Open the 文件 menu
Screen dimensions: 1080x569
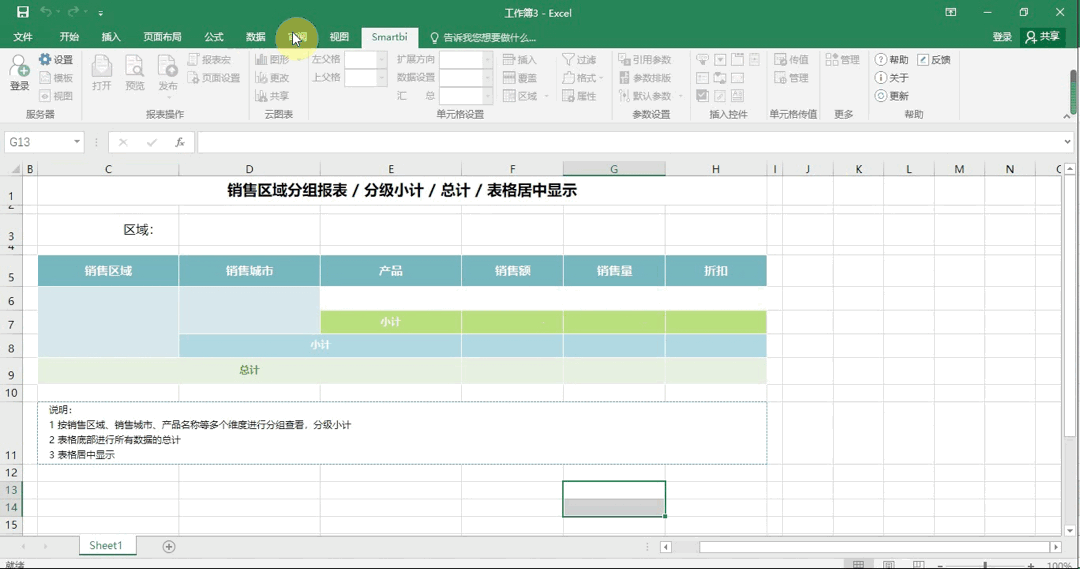tap(23, 37)
